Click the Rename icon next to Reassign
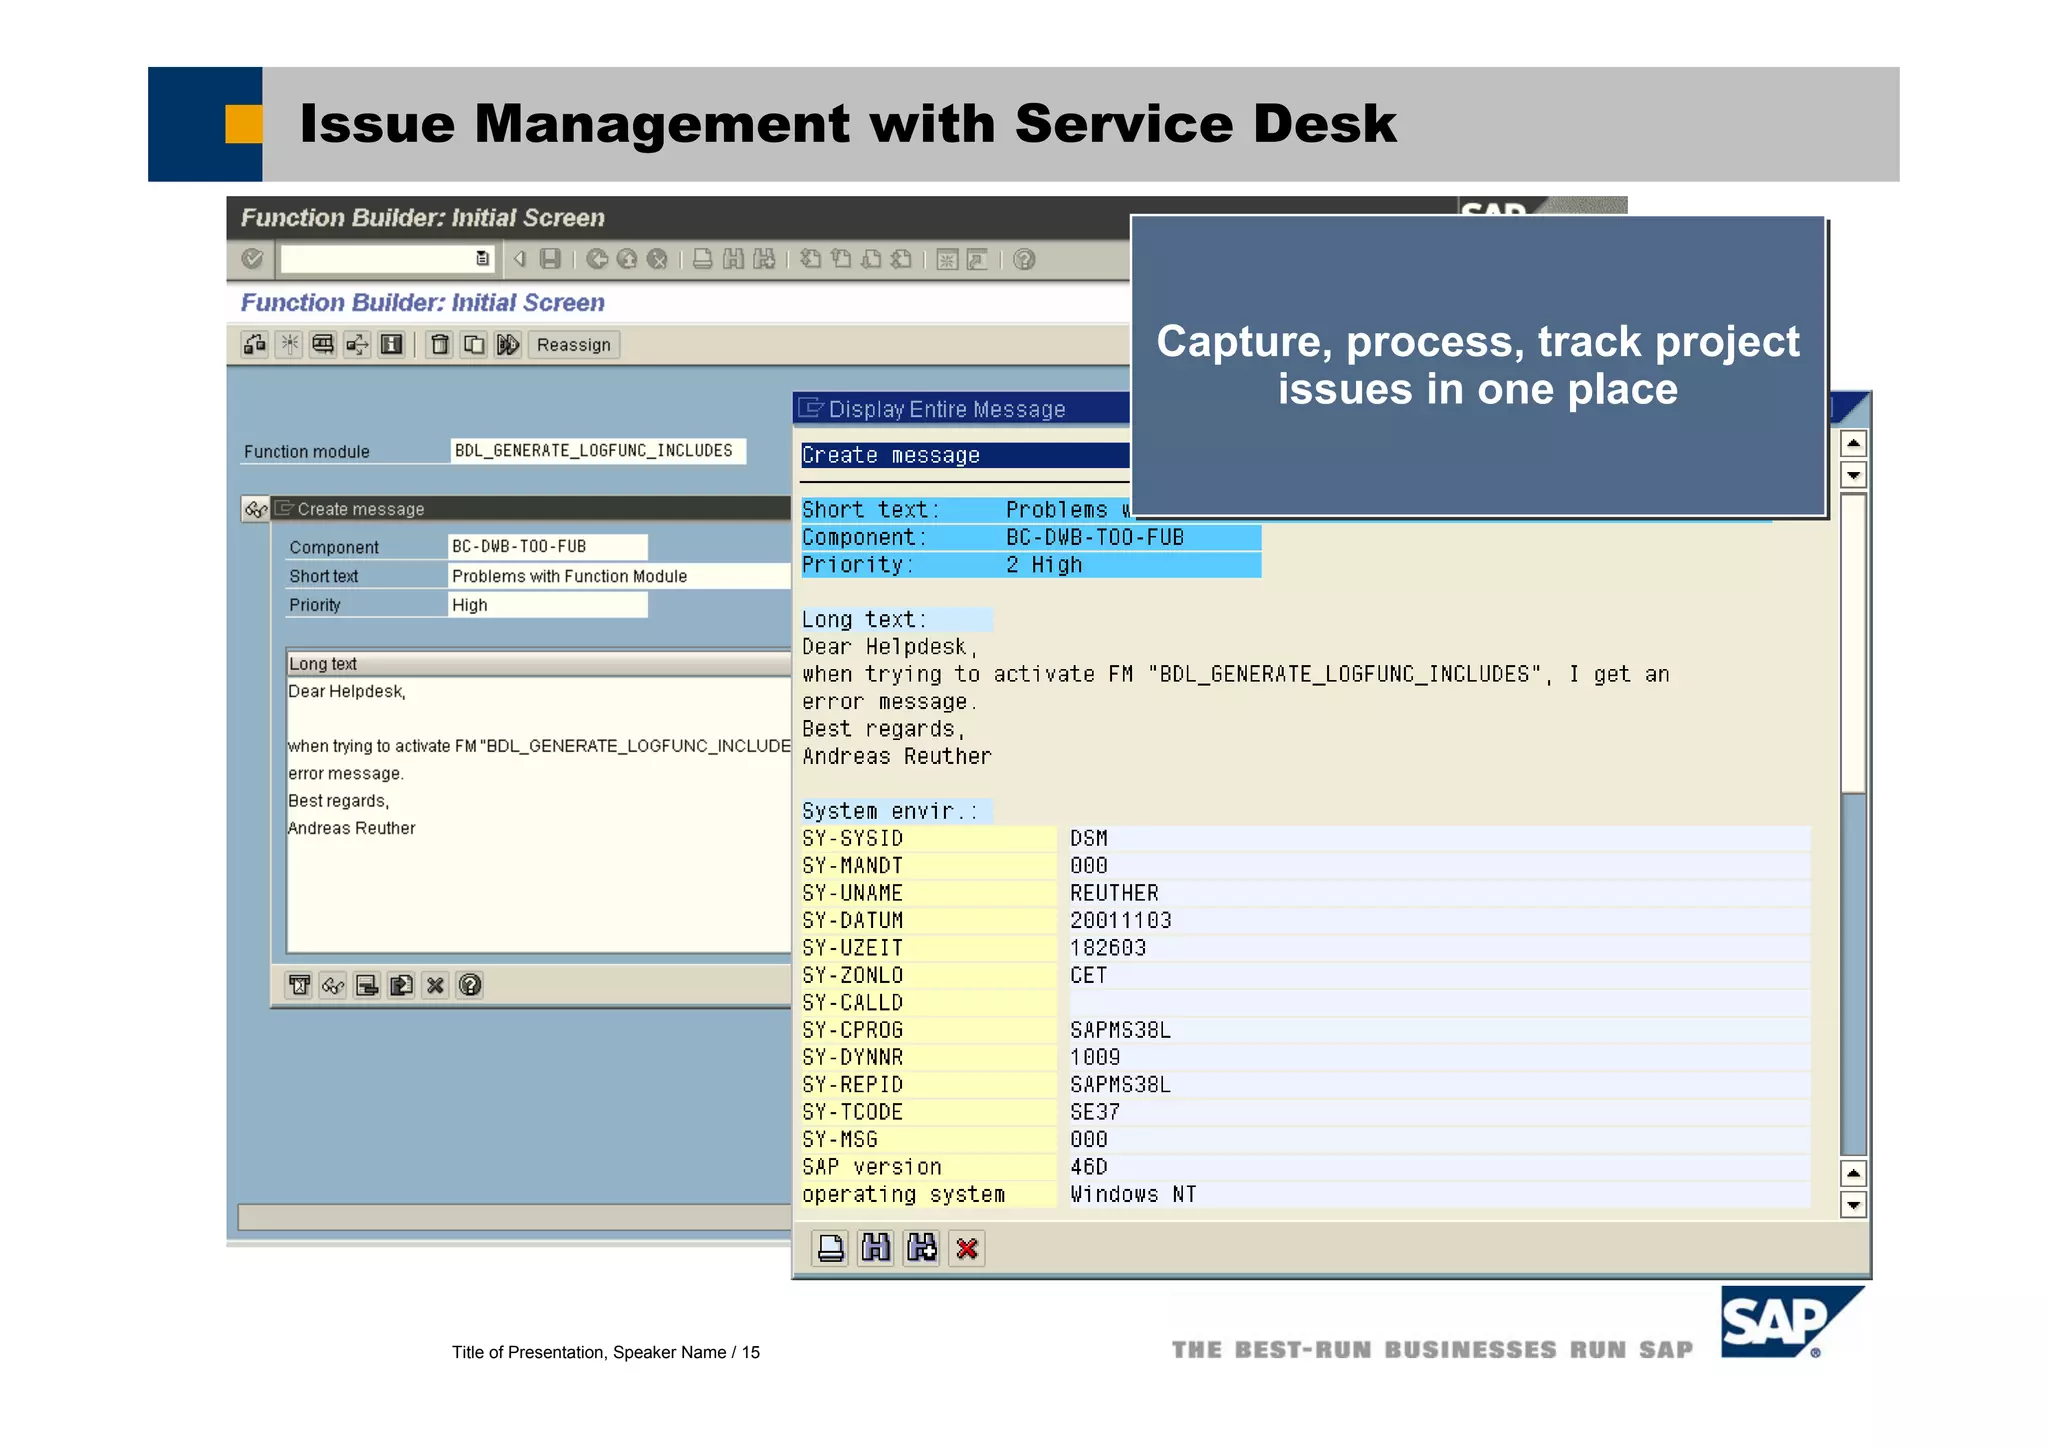 (508, 345)
